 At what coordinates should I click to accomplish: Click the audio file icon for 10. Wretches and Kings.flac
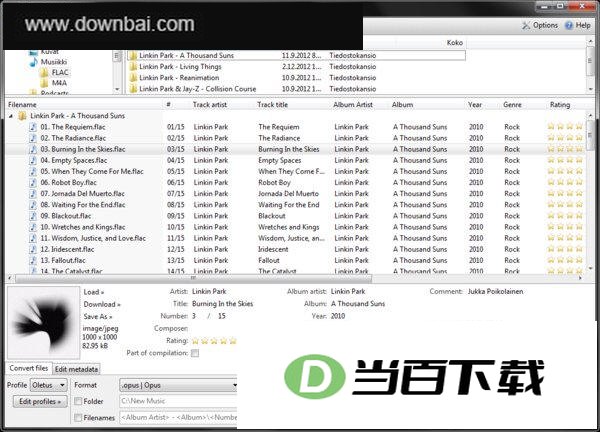(34, 227)
